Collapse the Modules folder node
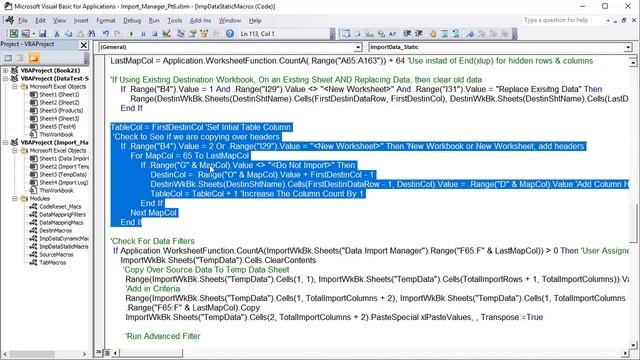 pyautogui.click(x=15, y=198)
